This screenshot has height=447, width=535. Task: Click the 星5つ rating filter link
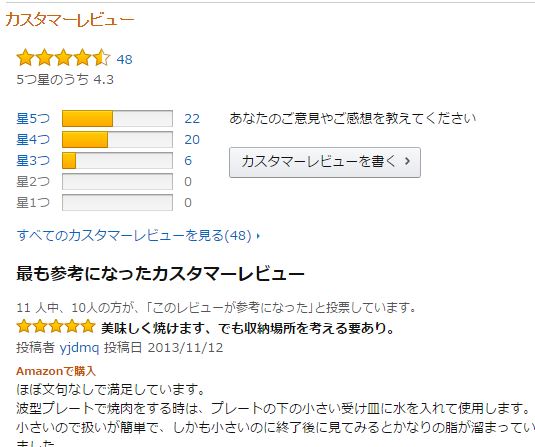tap(33, 119)
